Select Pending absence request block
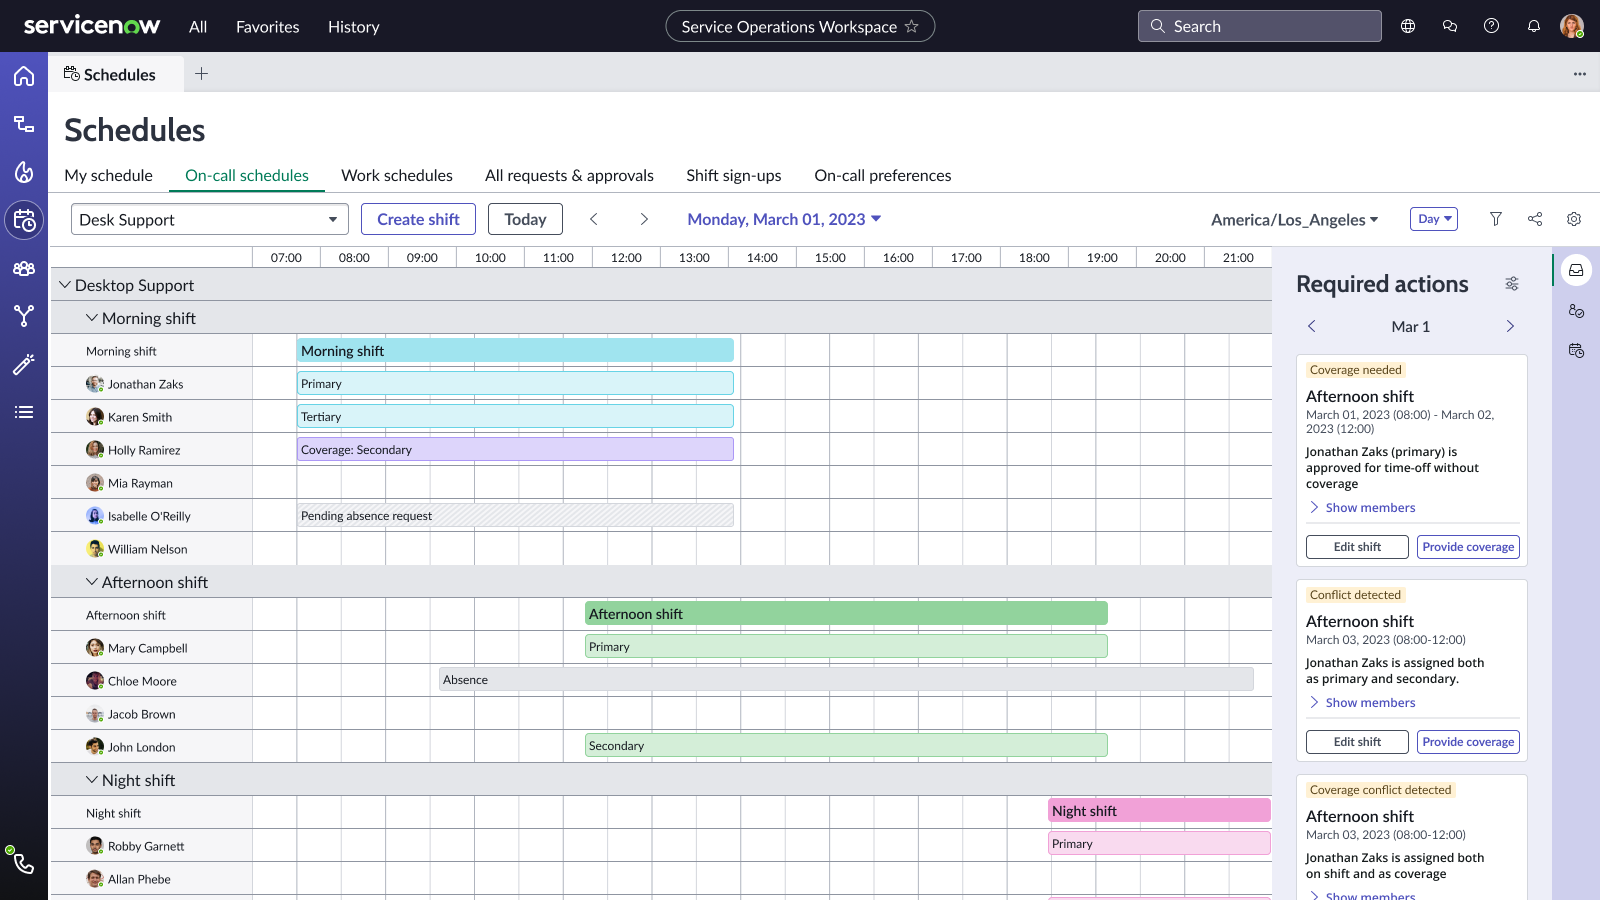The image size is (1600, 900). point(515,515)
